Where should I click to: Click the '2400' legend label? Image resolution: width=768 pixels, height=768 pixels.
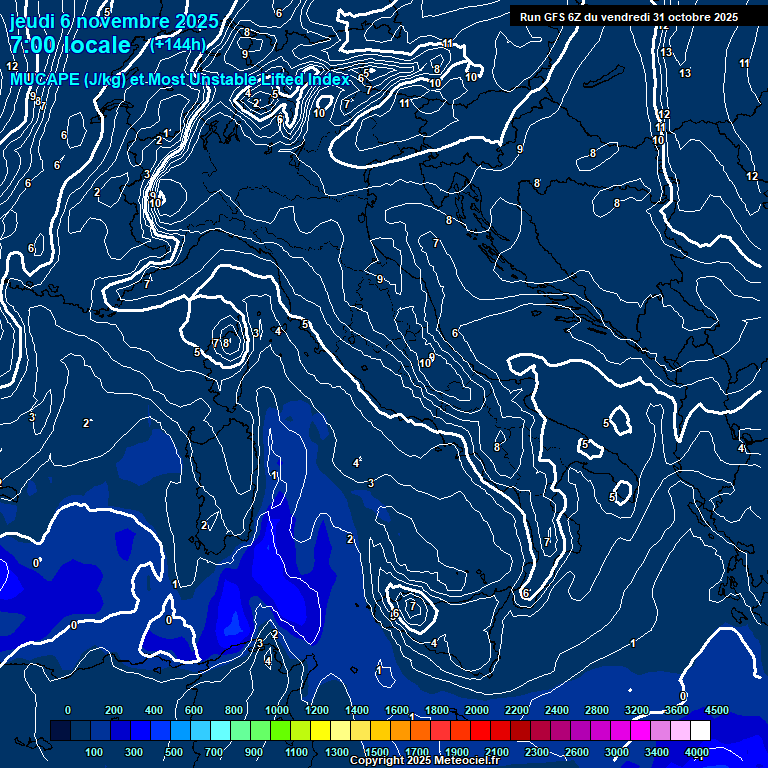557,710
